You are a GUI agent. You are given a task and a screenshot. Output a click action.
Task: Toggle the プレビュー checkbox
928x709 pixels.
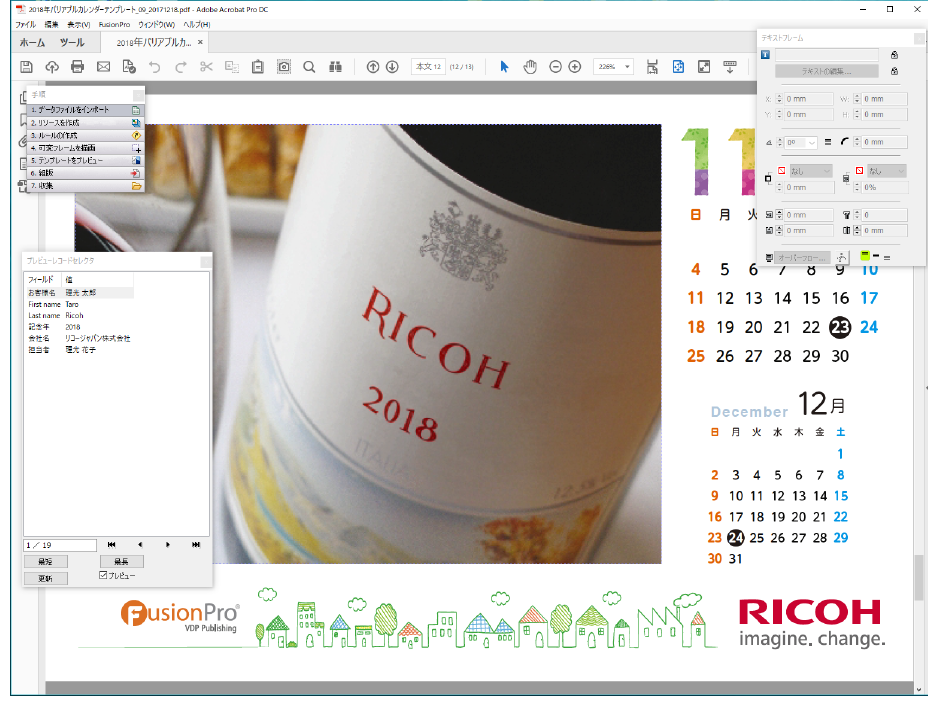(103, 576)
